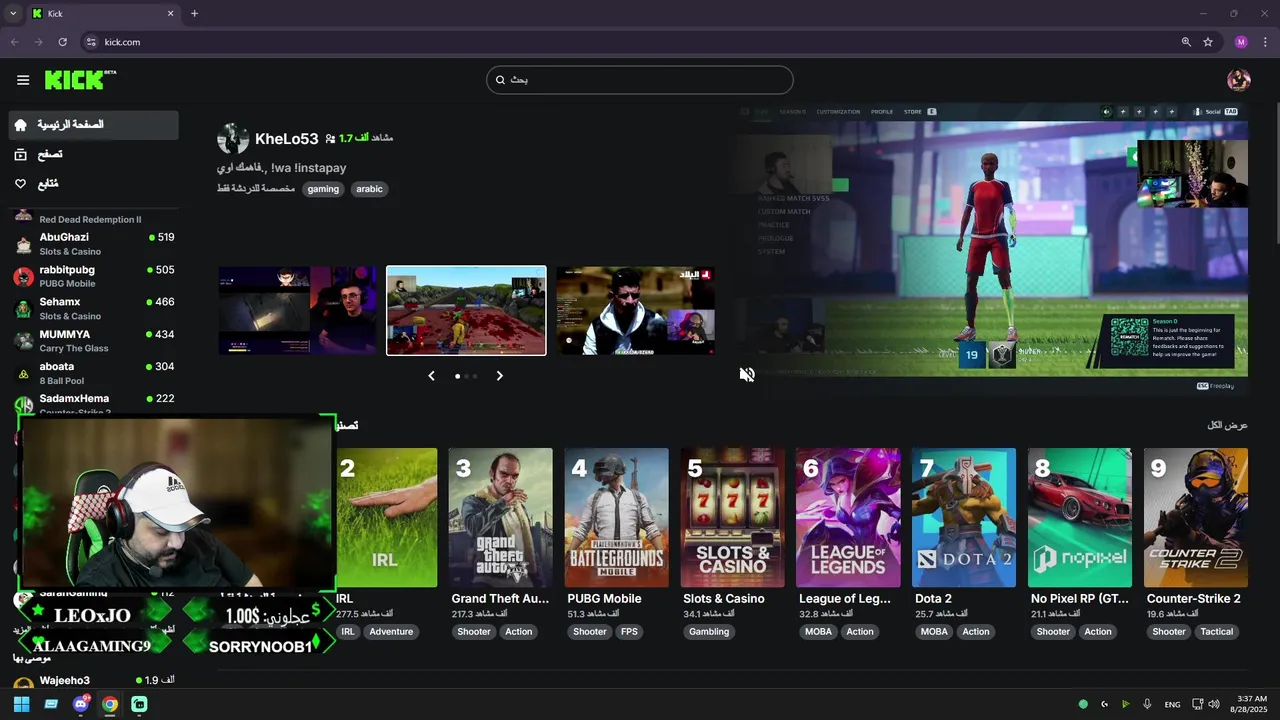Open the Dota 2 category card
This screenshot has width=1280, height=720.
[964, 518]
